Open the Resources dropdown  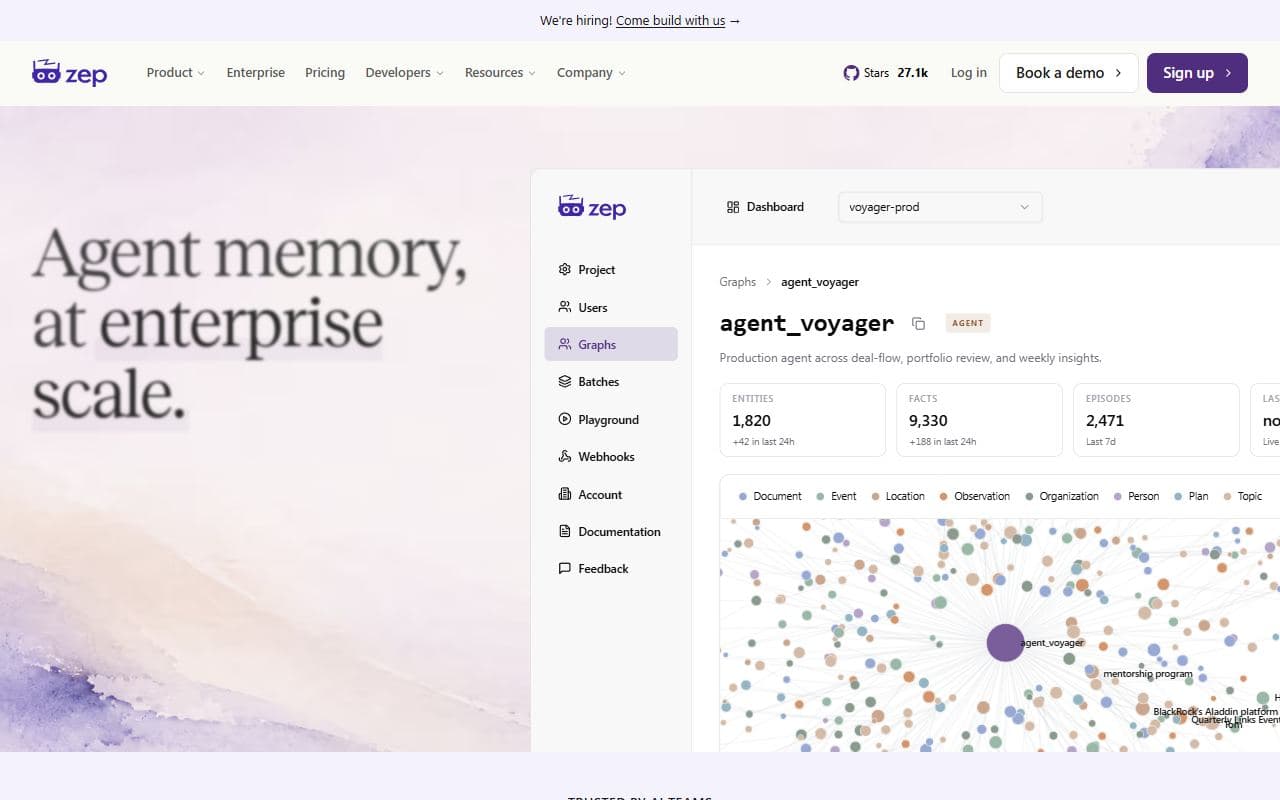pyautogui.click(x=500, y=73)
